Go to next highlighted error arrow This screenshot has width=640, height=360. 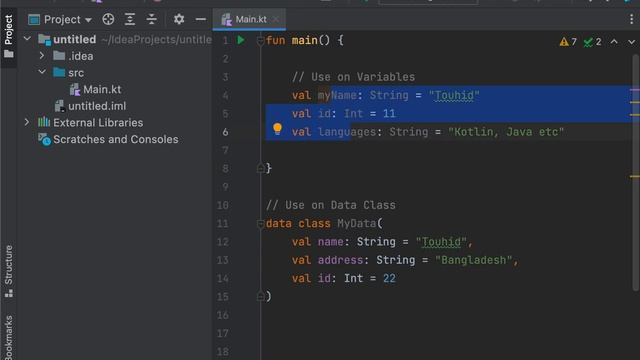[x=631, y=42]
